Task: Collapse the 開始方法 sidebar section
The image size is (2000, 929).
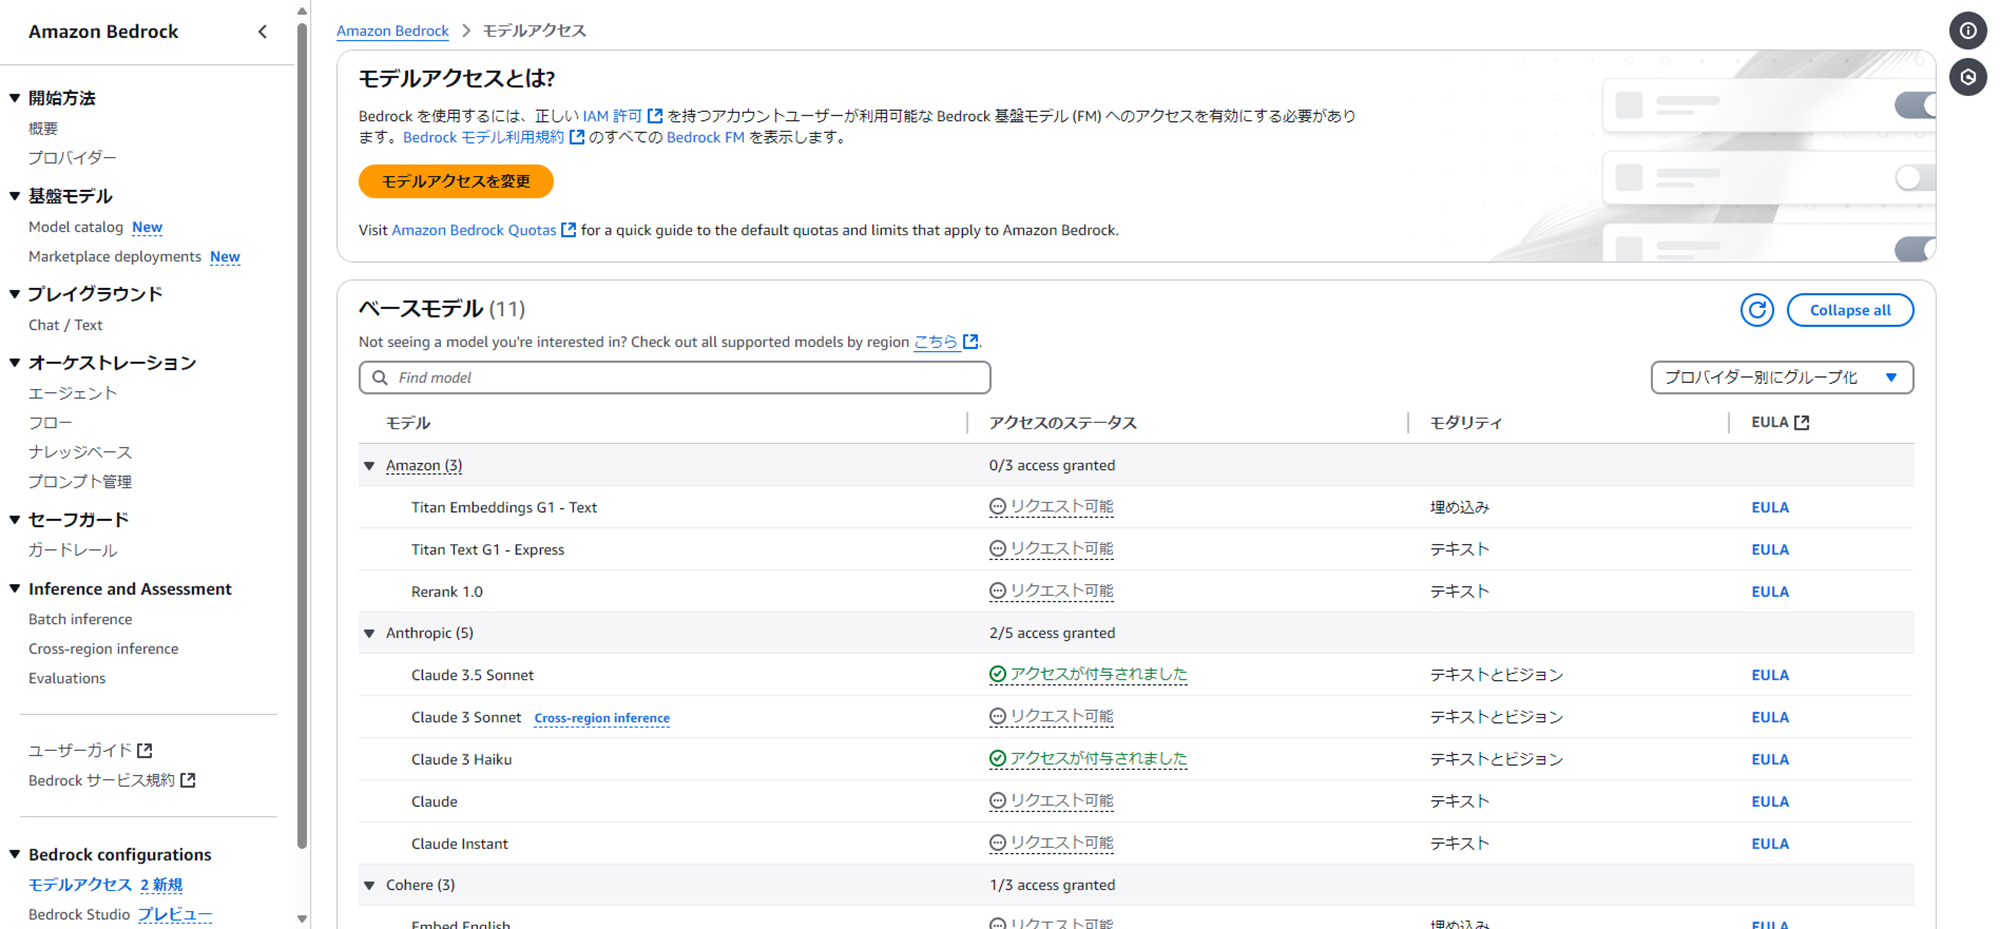Action: [x=15, y=98]
